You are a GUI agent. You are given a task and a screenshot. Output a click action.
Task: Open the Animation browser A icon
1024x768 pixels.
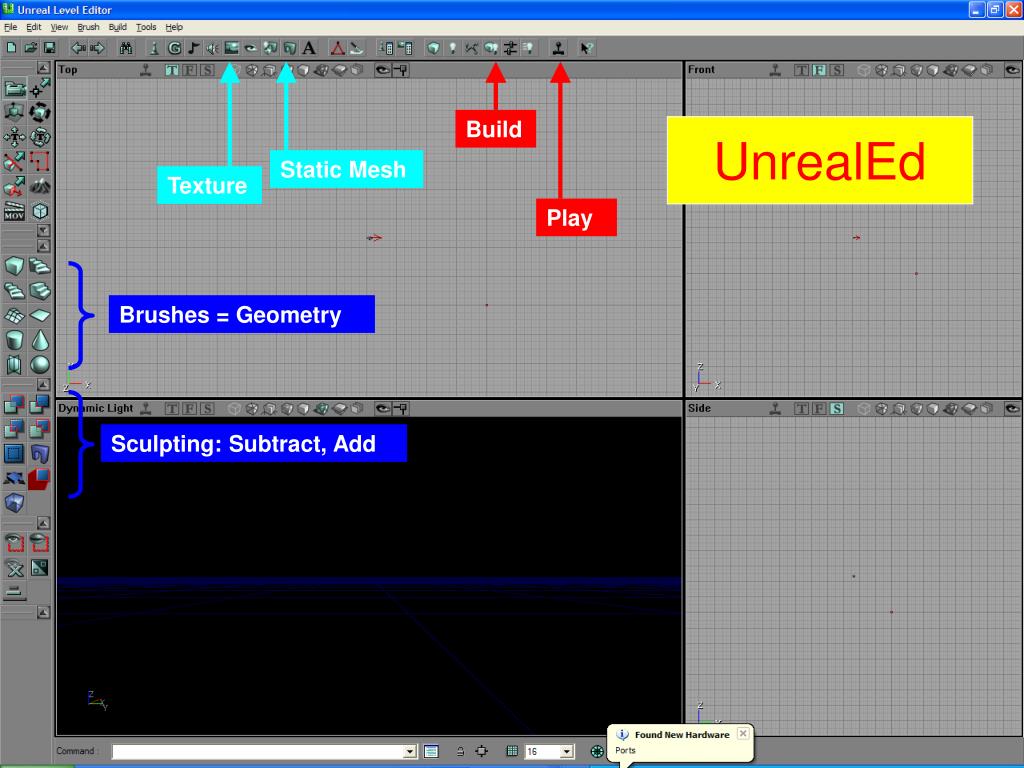(x=309, y=48)
